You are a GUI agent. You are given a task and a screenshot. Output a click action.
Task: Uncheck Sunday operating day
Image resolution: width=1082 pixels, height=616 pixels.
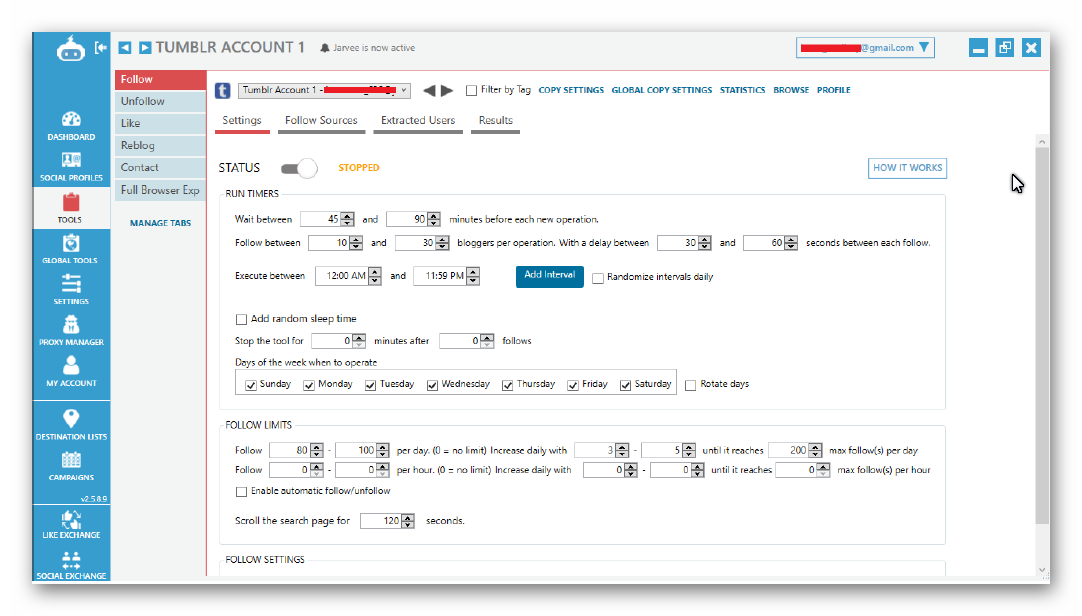click(251, 385)
